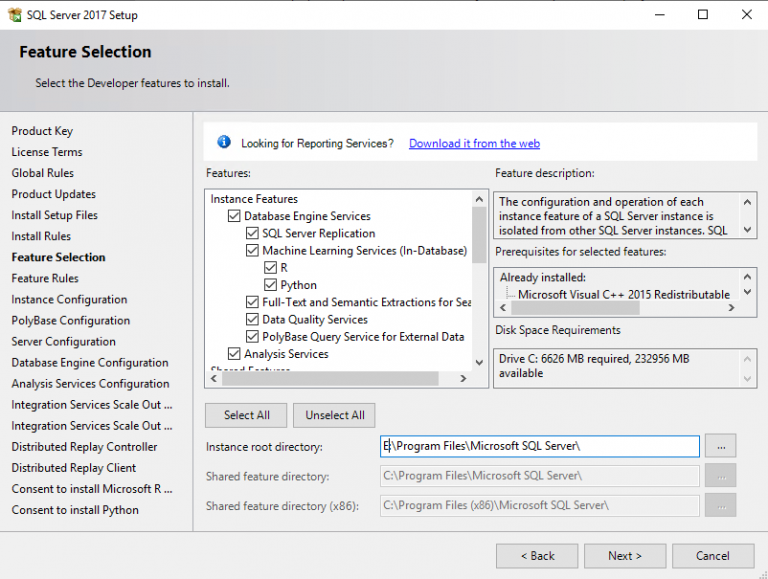Screen dimensions: 768x579
Task: Select the Feature Rules step
Action: pos(45,278)
